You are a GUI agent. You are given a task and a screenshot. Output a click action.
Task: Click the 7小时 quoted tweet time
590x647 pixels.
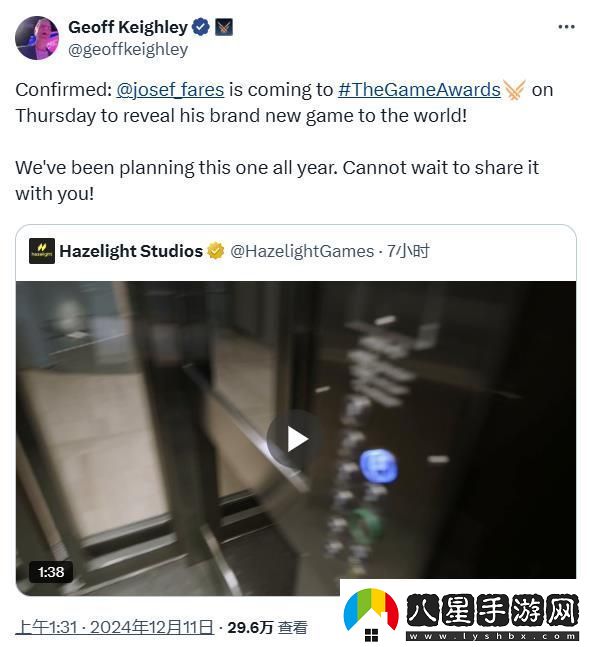click(x=408, y=251)
